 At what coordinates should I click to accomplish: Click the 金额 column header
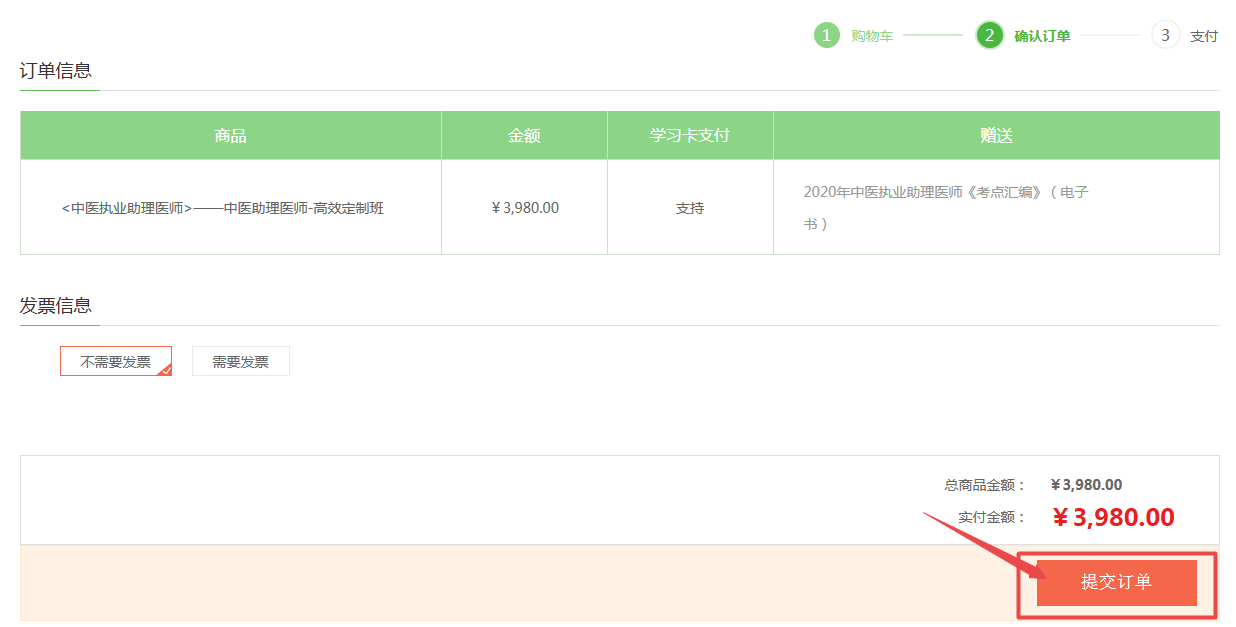pos(524,136)
